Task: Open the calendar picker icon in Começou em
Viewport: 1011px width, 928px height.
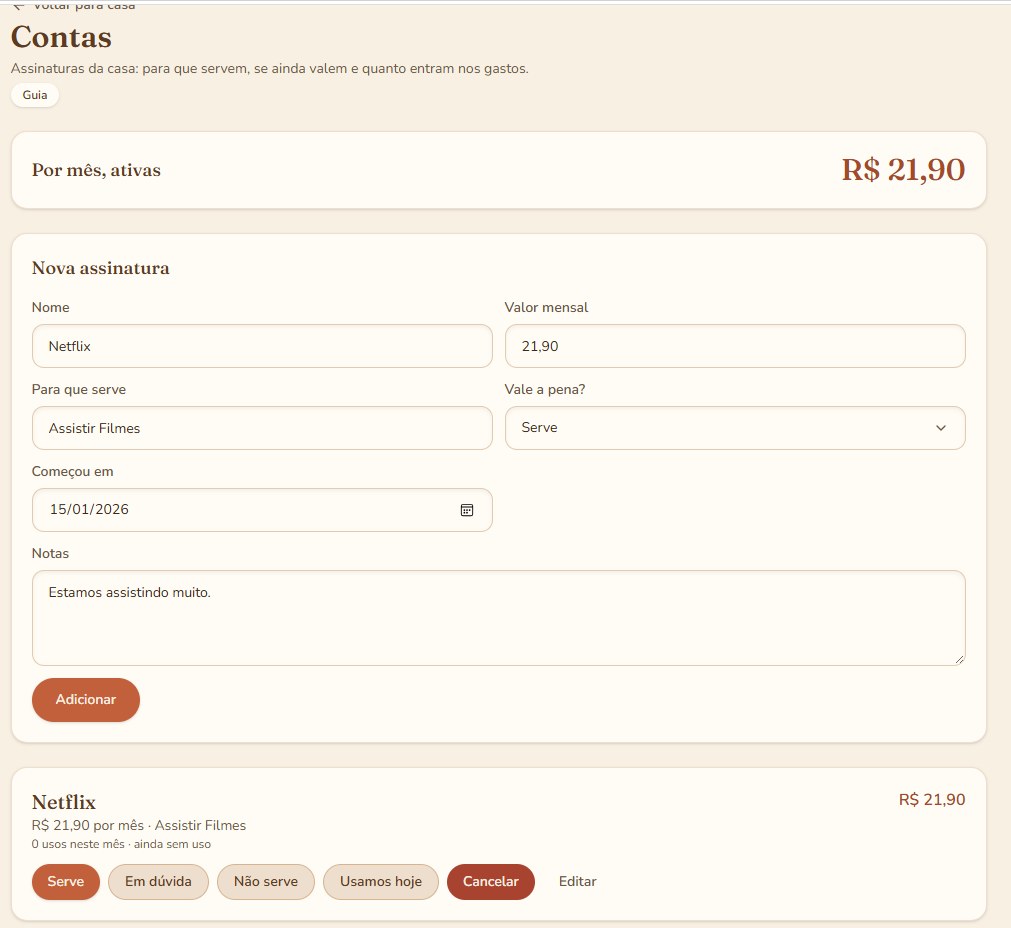Action: [467, 510]
